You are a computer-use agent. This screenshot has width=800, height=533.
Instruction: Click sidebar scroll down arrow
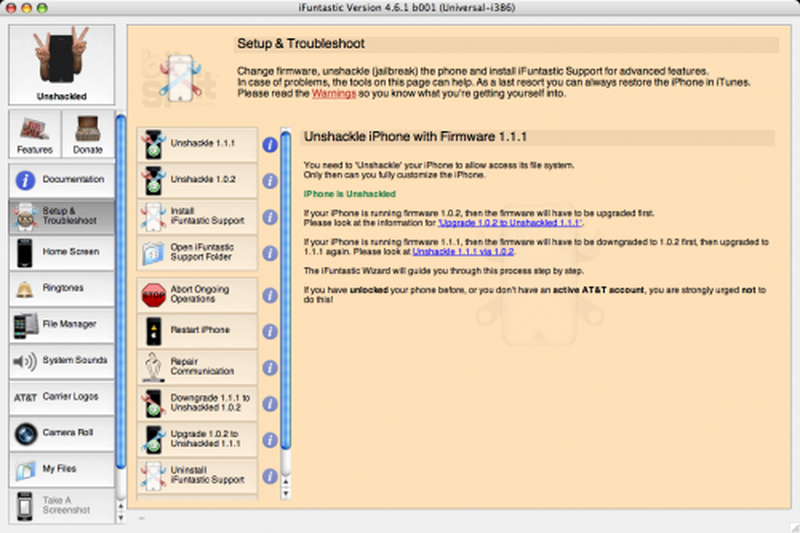click(x=121, y=517)
